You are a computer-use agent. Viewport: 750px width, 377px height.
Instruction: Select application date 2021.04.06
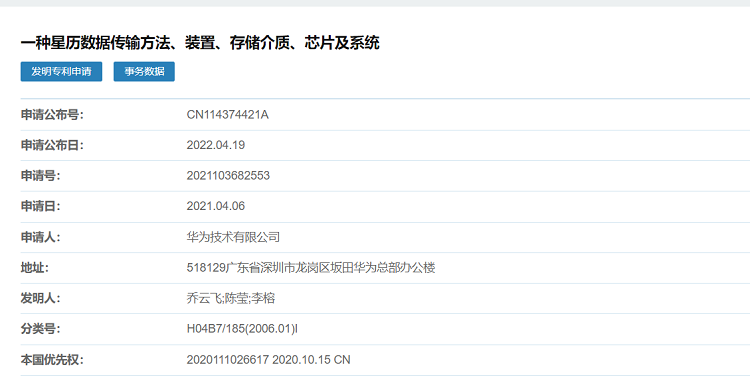pyautogui.click(x=216, y=206)
